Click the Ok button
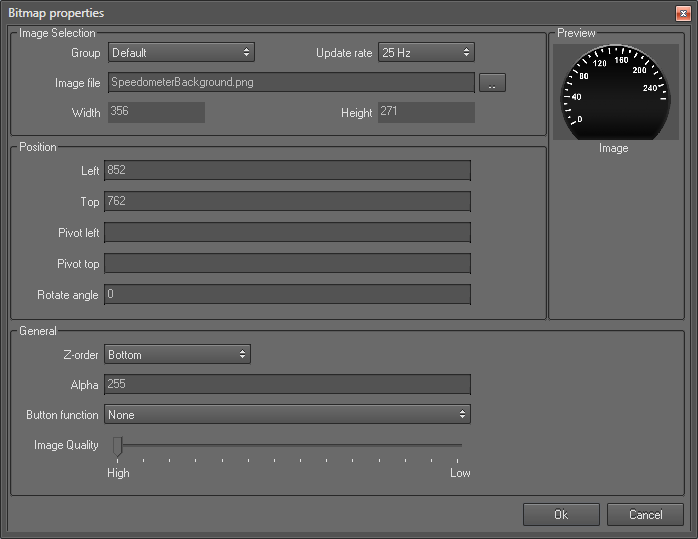 [561, 514]
